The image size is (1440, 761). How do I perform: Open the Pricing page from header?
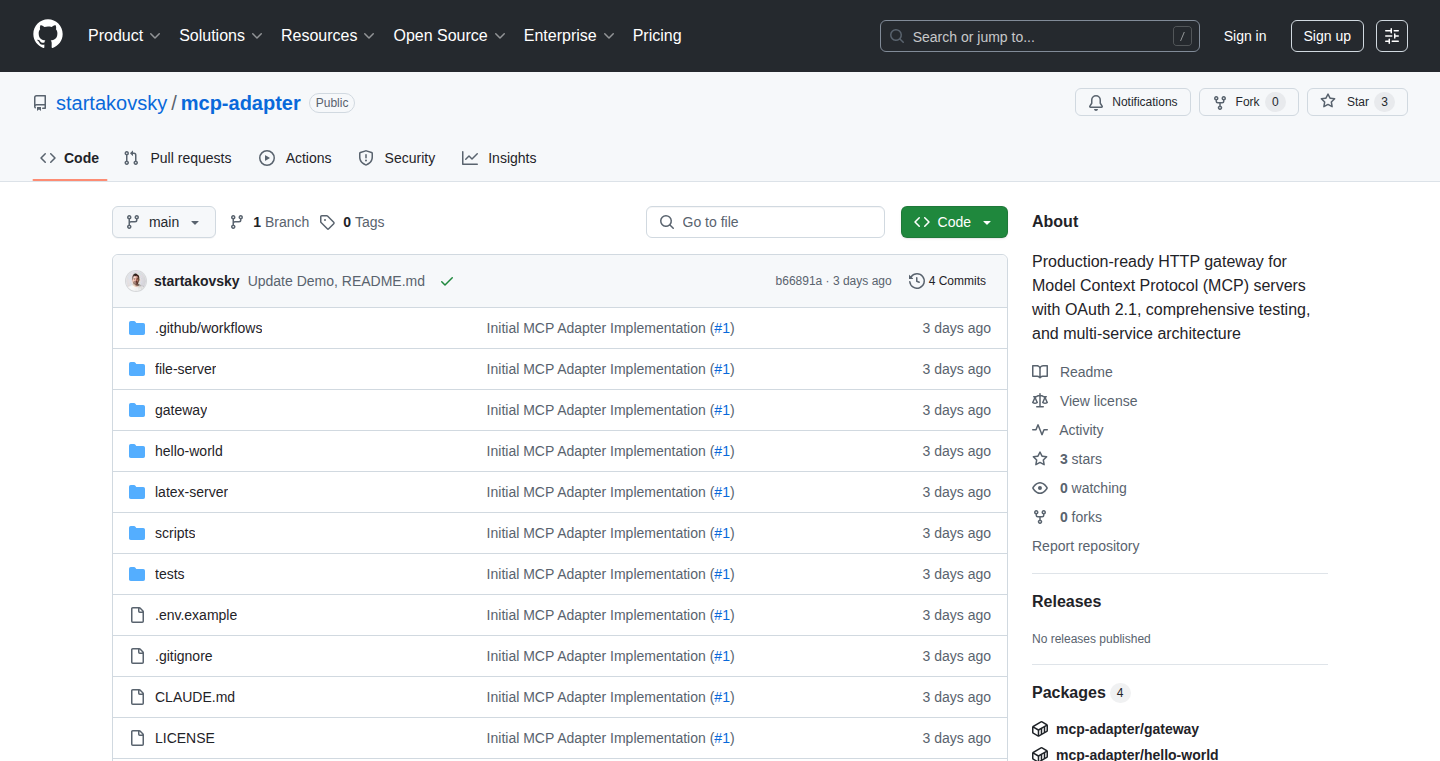tap(657, 36)
